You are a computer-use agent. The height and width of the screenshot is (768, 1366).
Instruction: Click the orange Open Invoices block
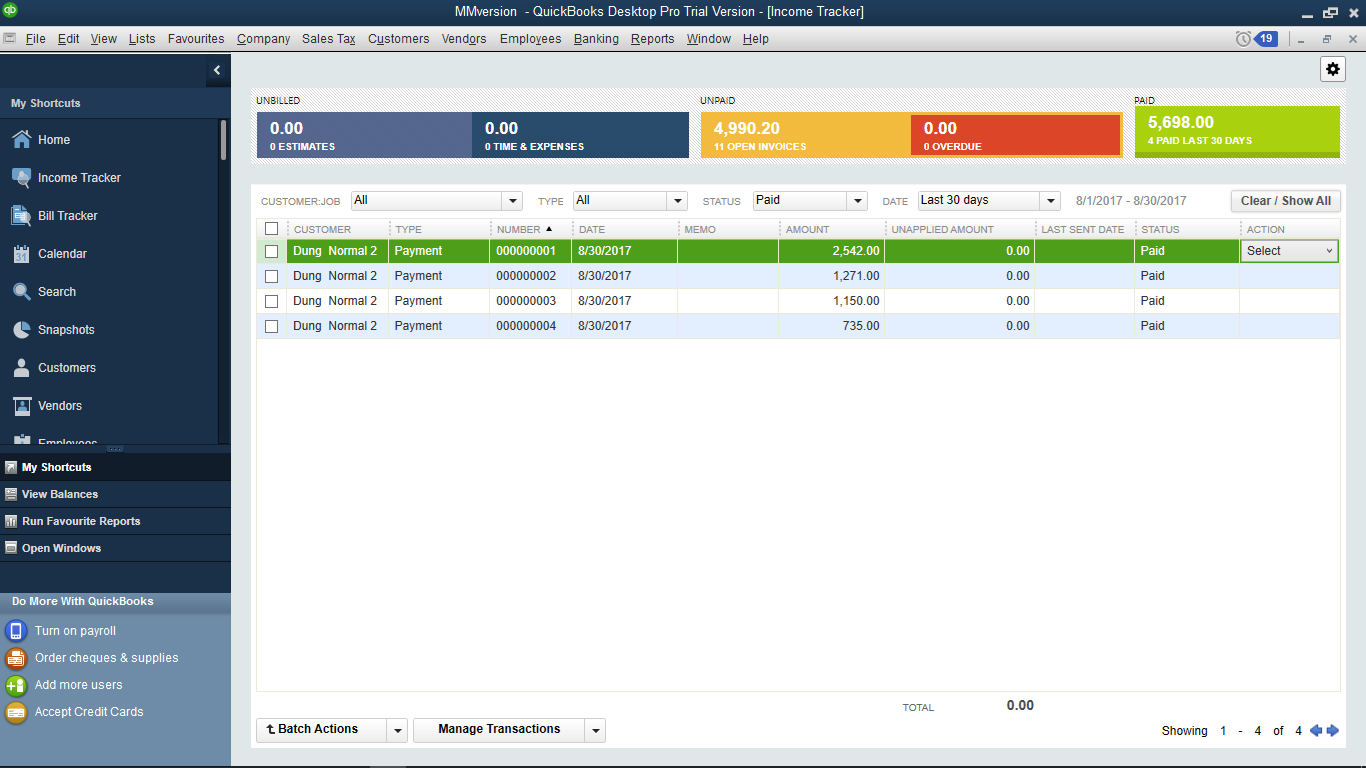tap(805, 135)
